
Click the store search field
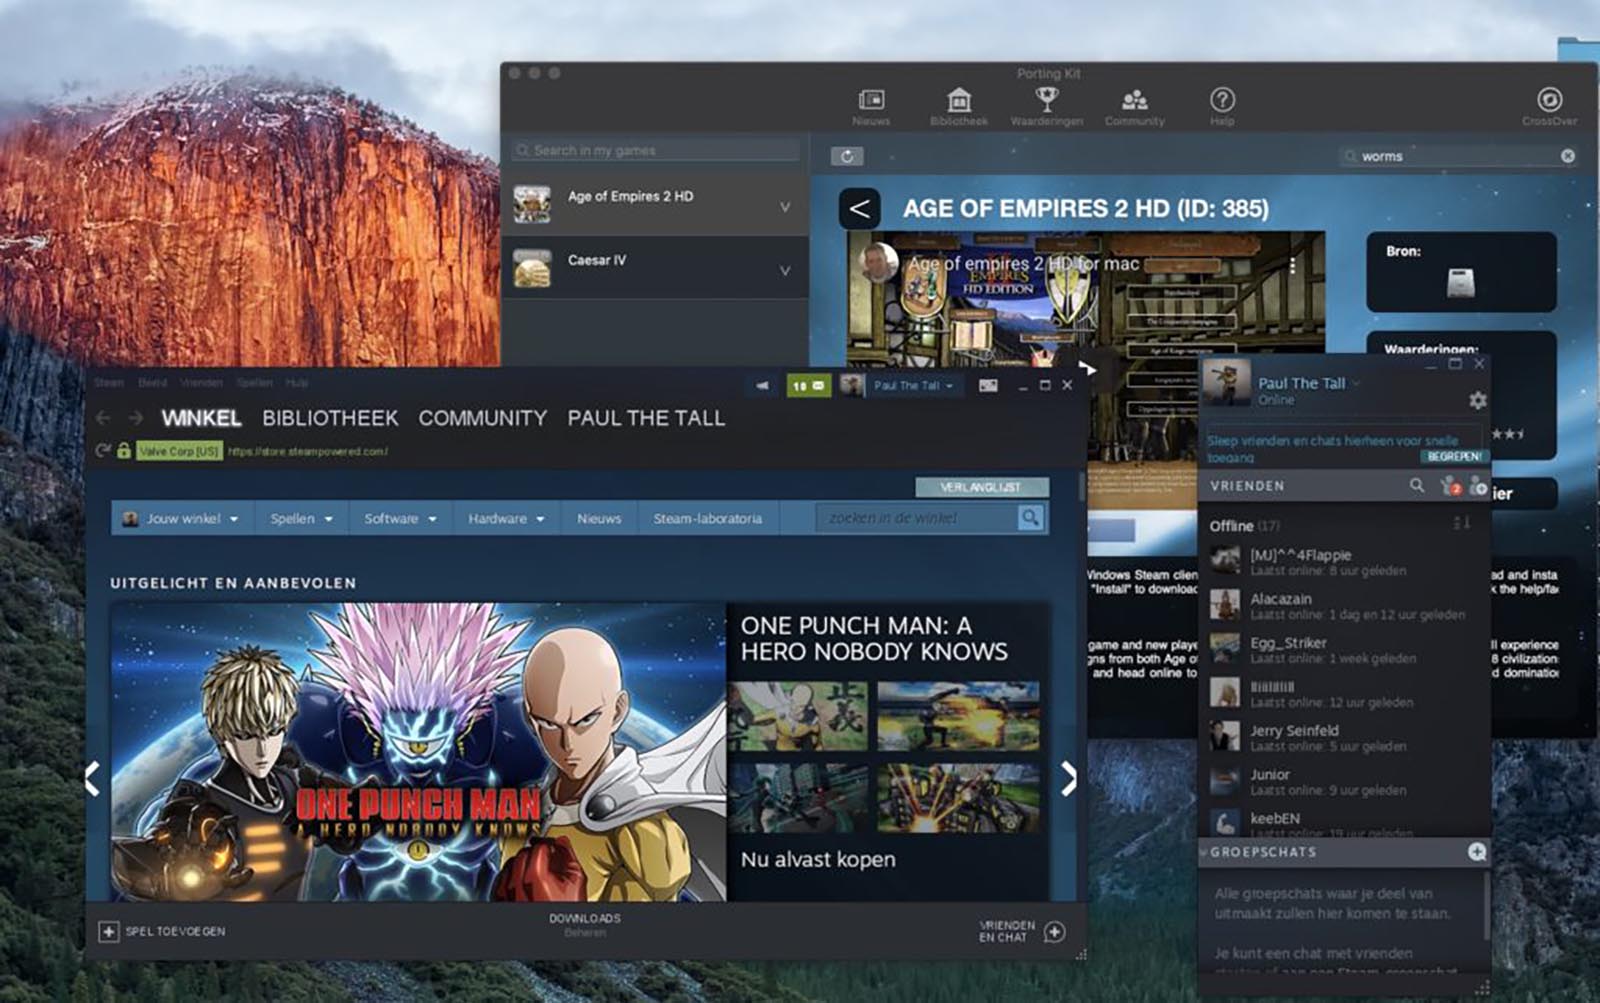click(x=916, y=518)
